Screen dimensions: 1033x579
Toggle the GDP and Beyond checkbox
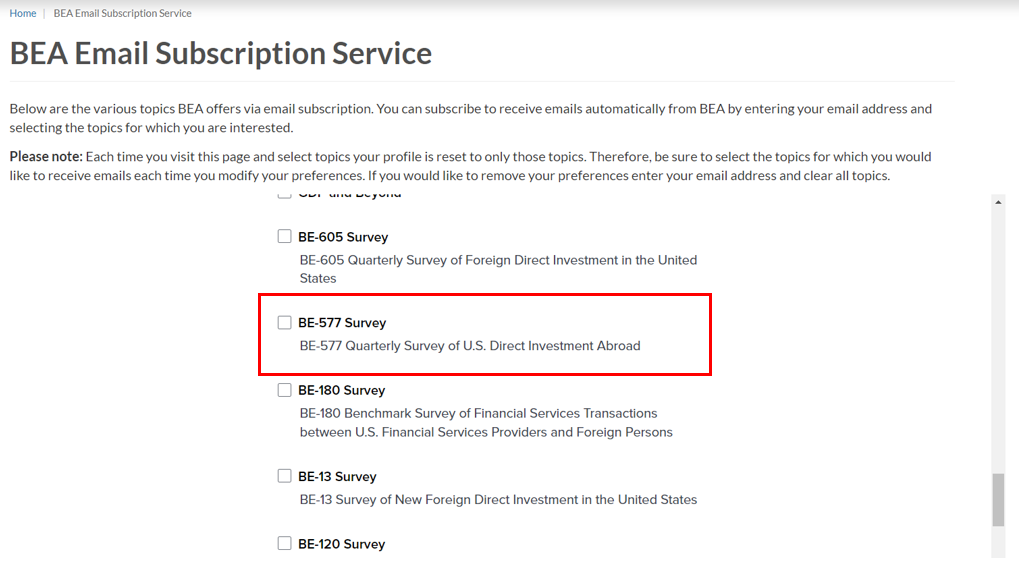(x=285, y=192)
